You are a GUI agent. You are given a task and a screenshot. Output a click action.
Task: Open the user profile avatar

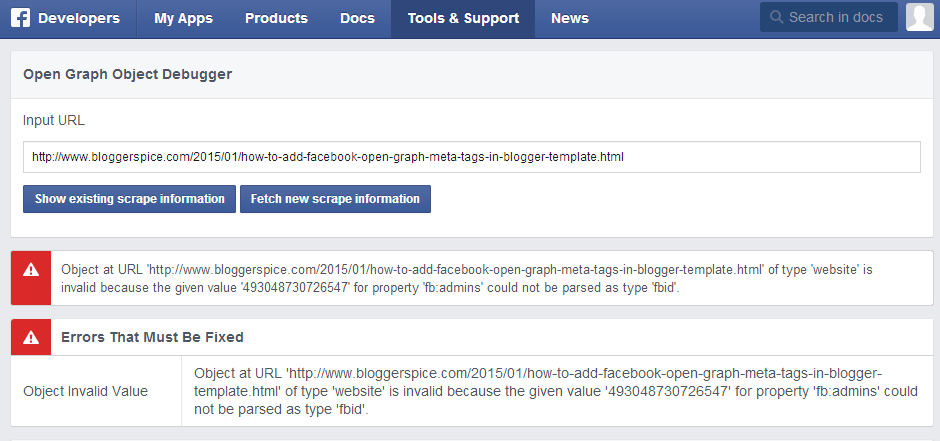[919, 17]
